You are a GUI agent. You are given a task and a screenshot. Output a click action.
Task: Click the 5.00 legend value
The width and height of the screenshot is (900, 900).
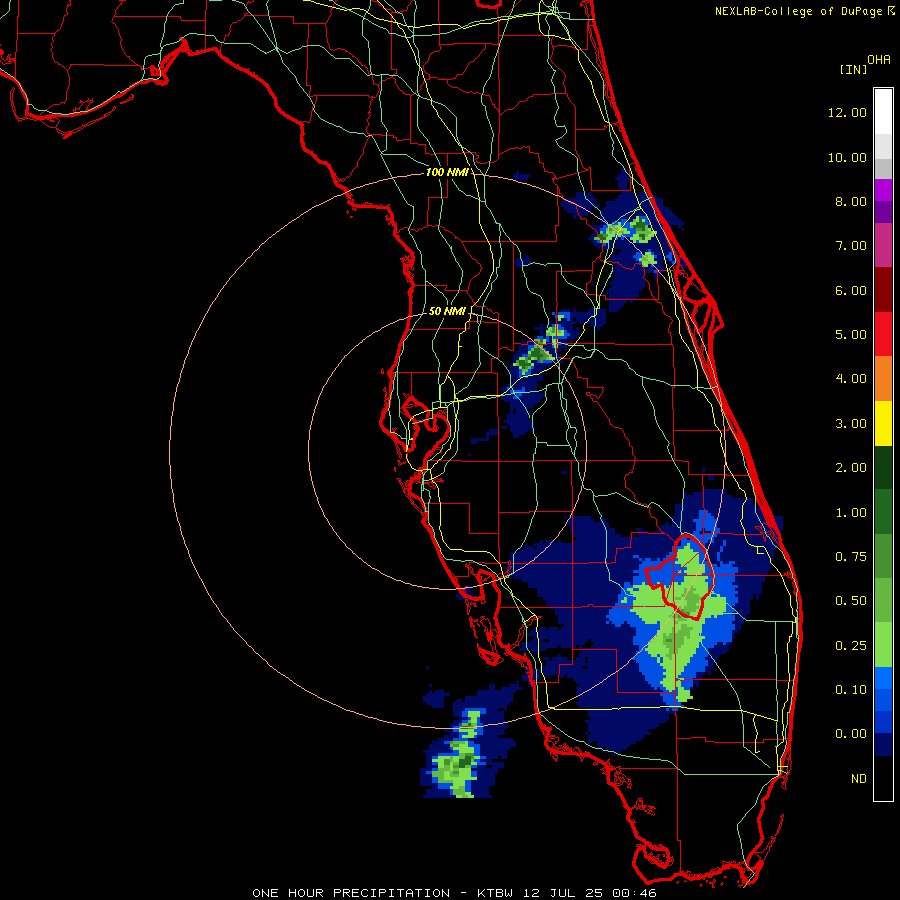(x=851, y=335)
